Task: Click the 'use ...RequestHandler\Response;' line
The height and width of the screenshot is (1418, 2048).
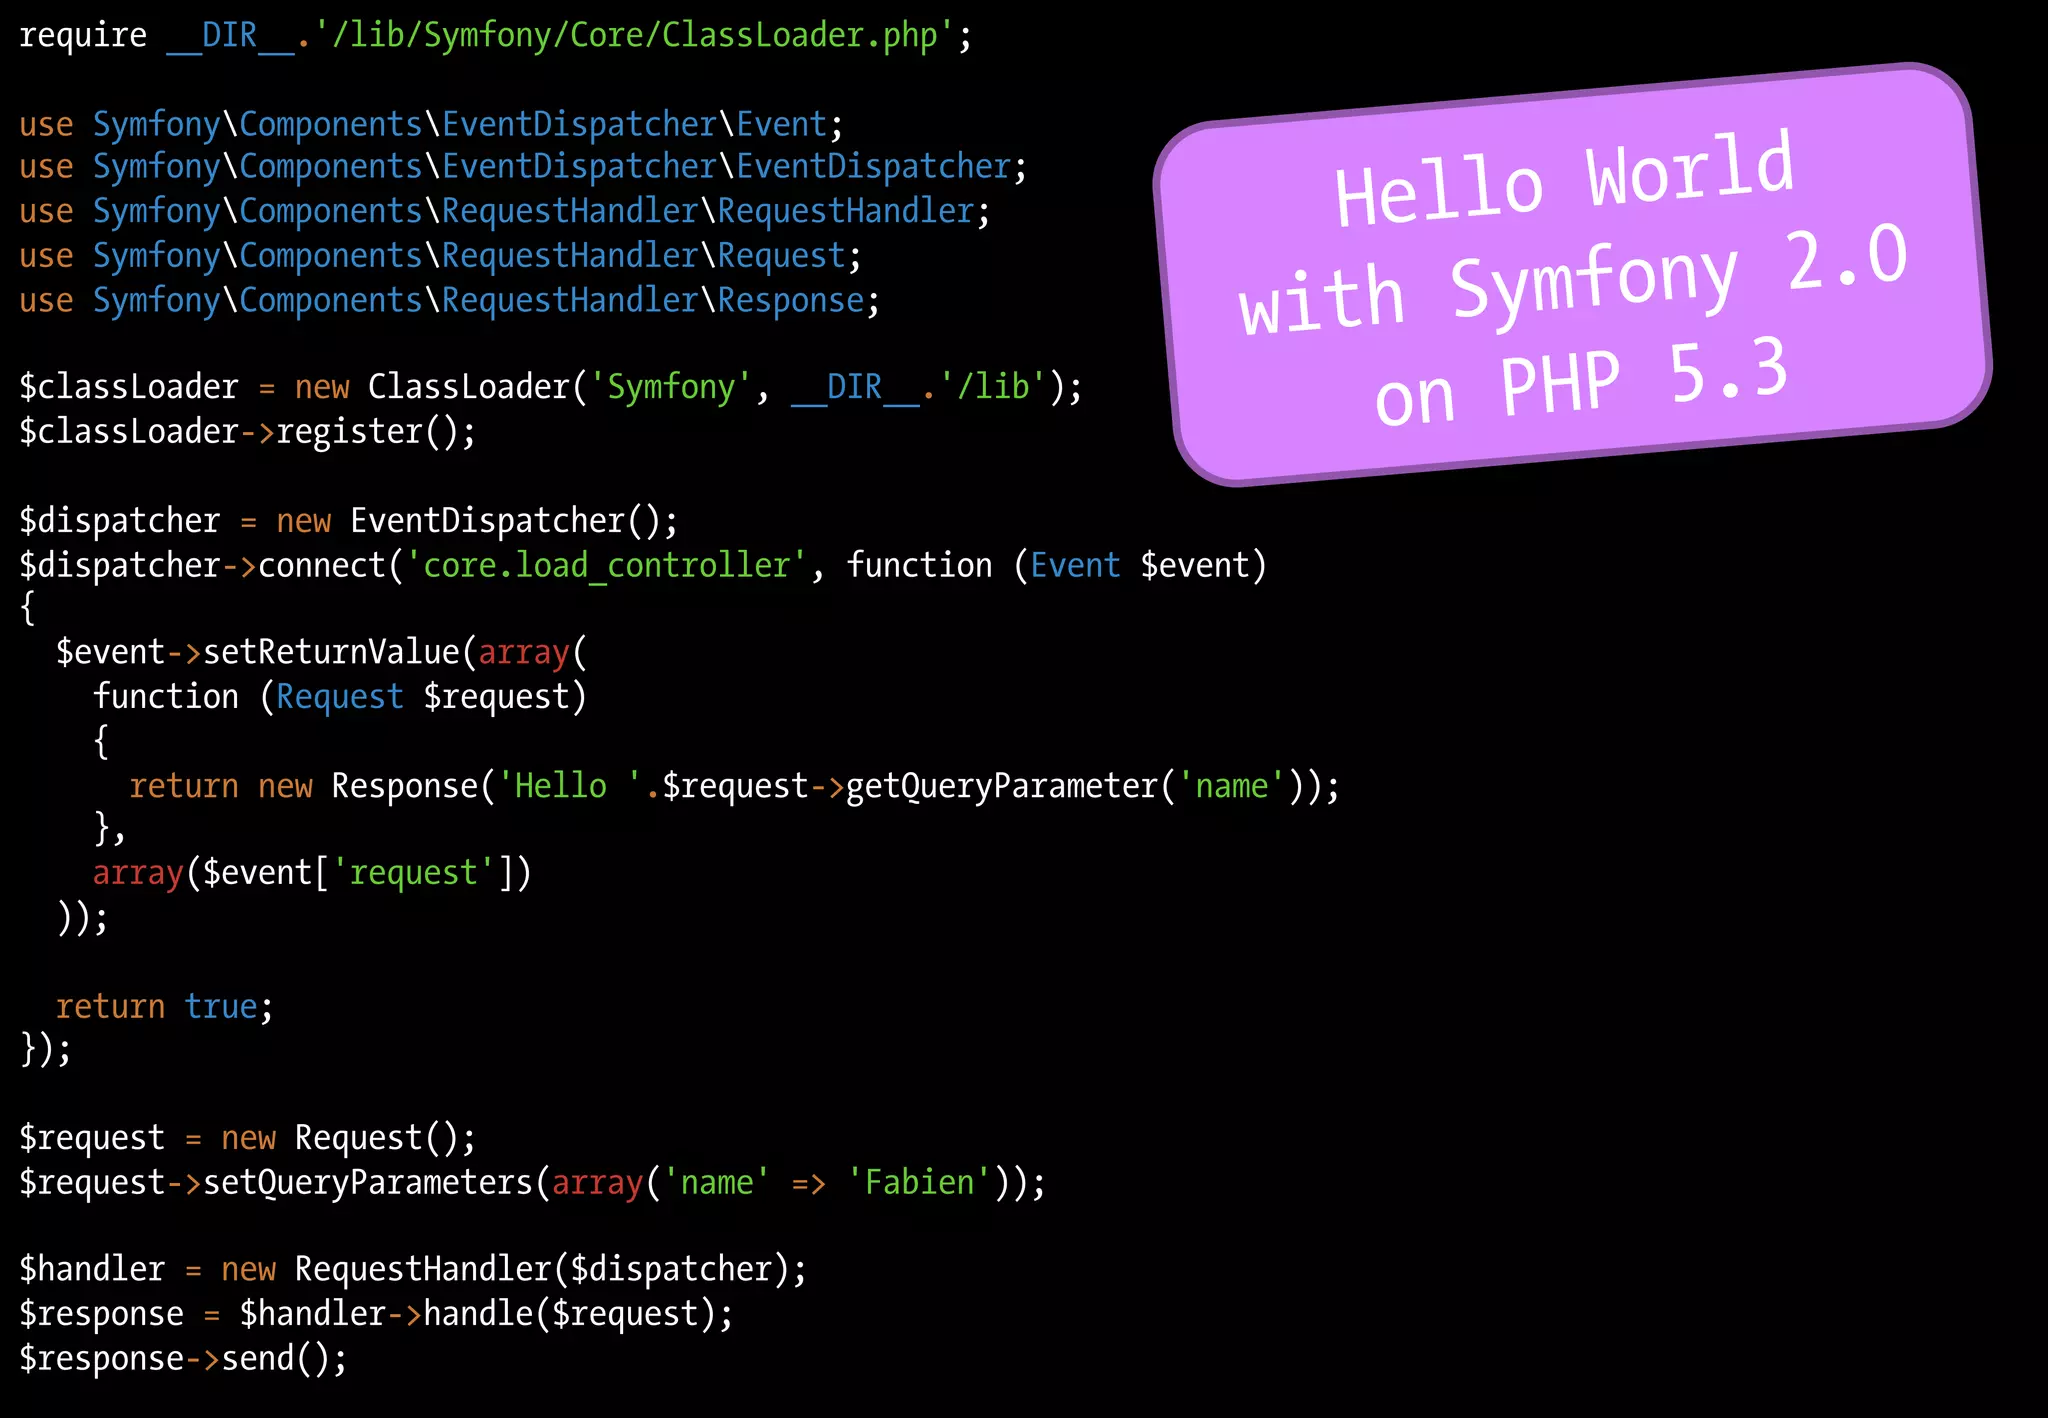Action: coord(450,301)
